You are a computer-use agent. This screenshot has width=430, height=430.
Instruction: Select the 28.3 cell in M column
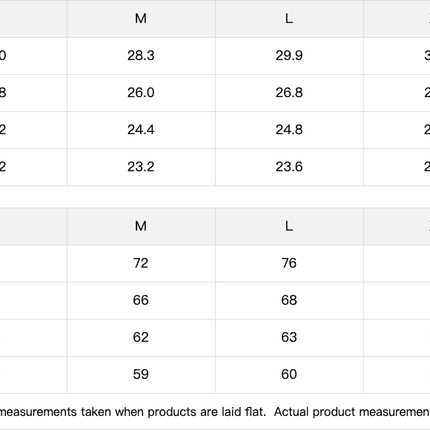coord(141,56)
